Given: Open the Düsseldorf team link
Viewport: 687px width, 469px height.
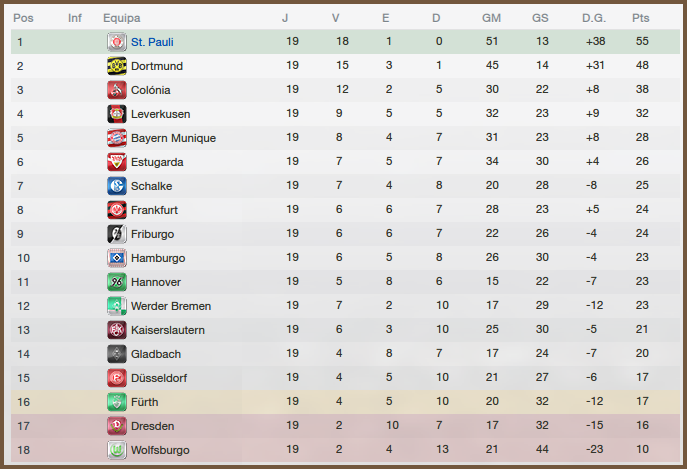Looking at the screenshot, I should pos(159,378).
